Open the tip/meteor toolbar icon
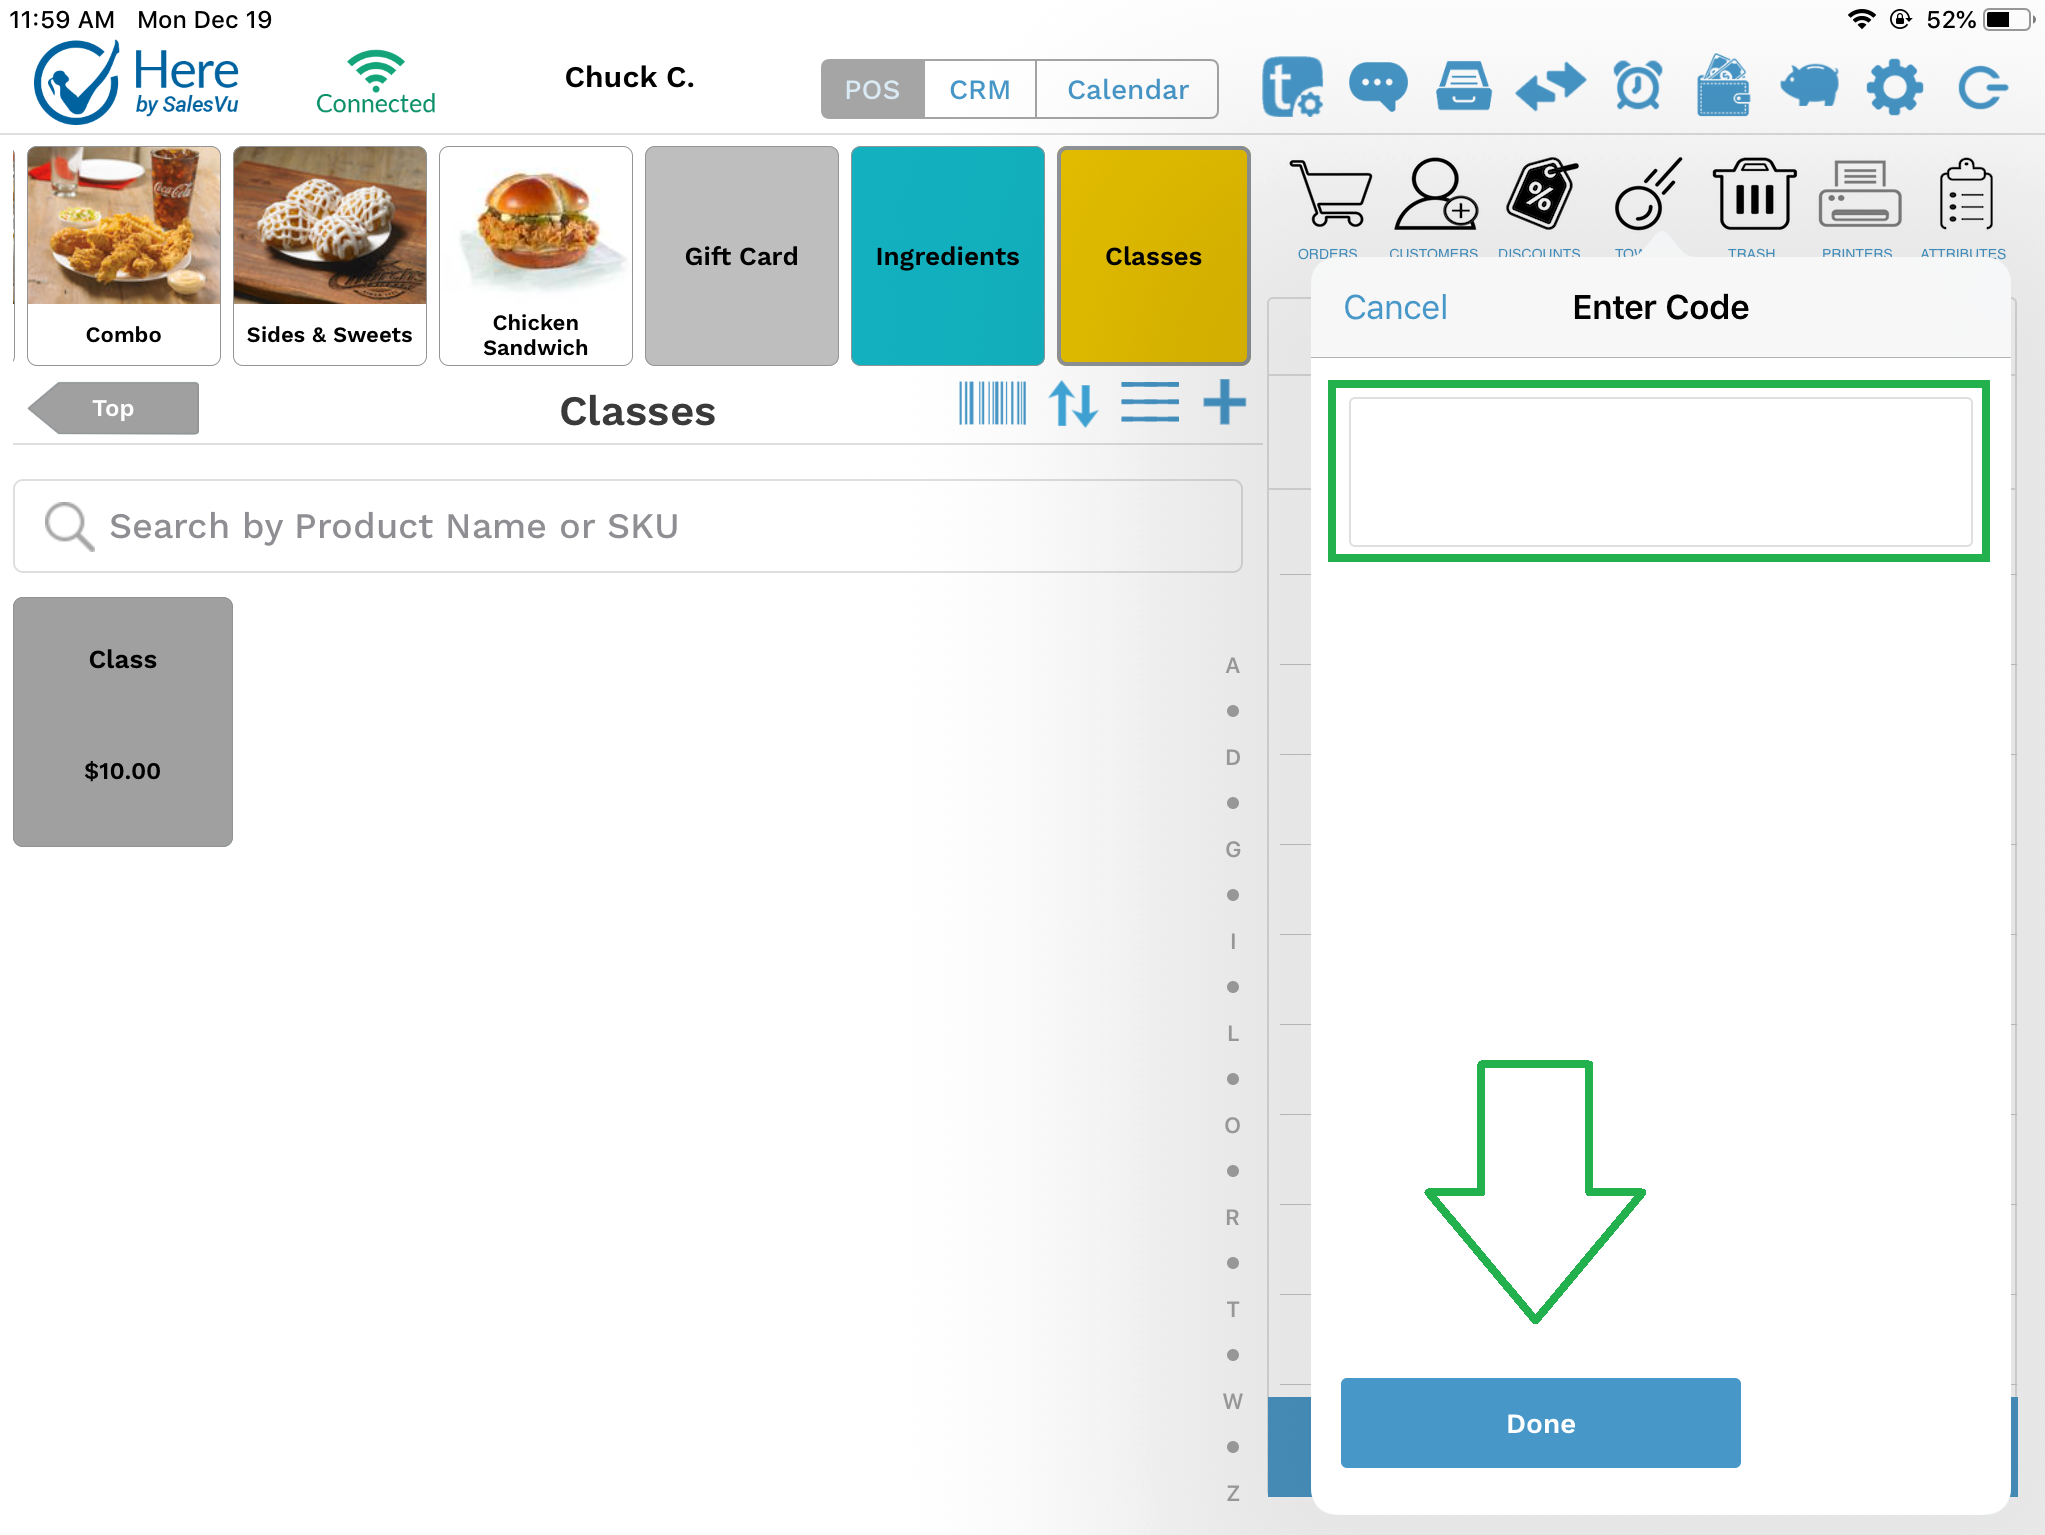Viewport: 2045px width, 1535px height. tap(1648, 194)
